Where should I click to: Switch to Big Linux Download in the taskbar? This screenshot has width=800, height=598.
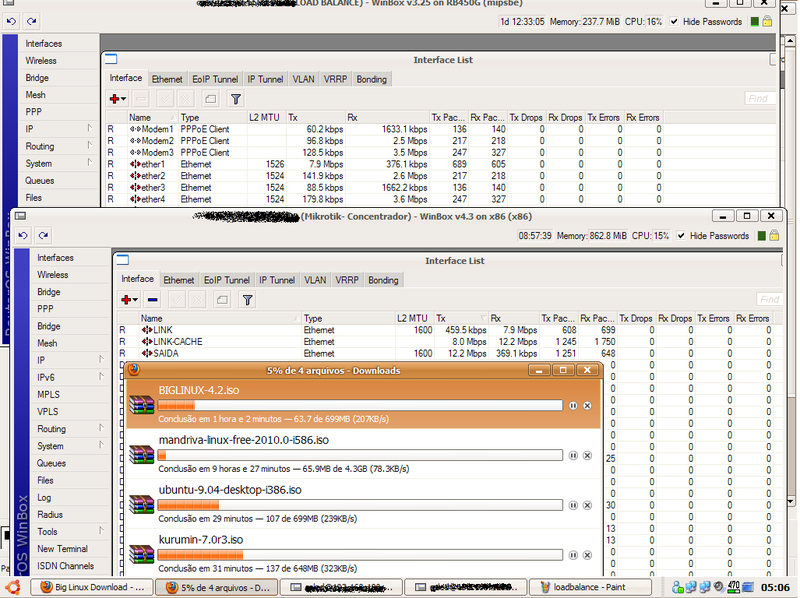[92, 587]
